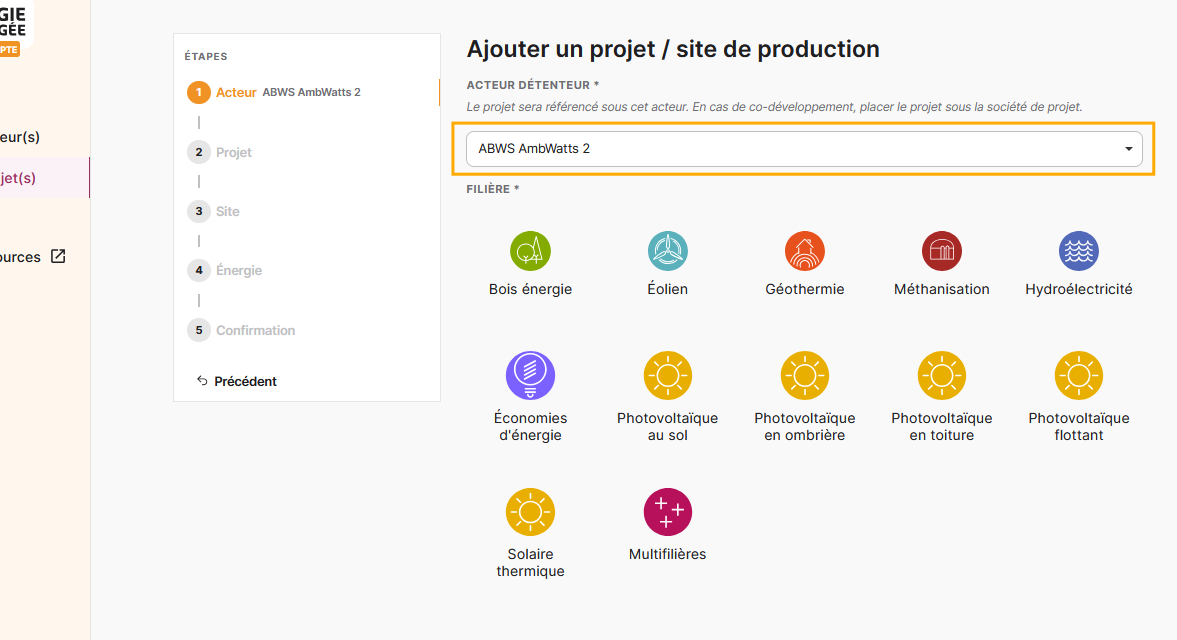Choose the Éolien wind turbine icon
The image size is (1177, 640).
coord(667,251)
